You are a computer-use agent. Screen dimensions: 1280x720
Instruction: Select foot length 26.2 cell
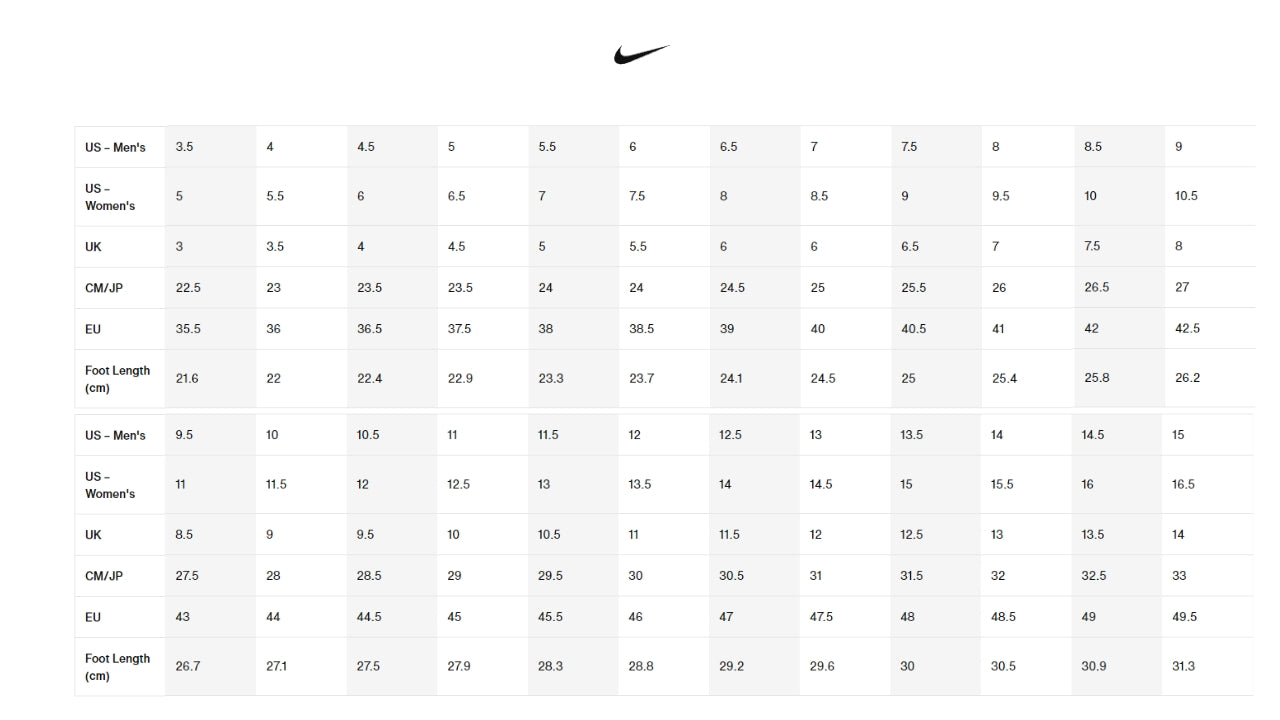click(1187, 379)
